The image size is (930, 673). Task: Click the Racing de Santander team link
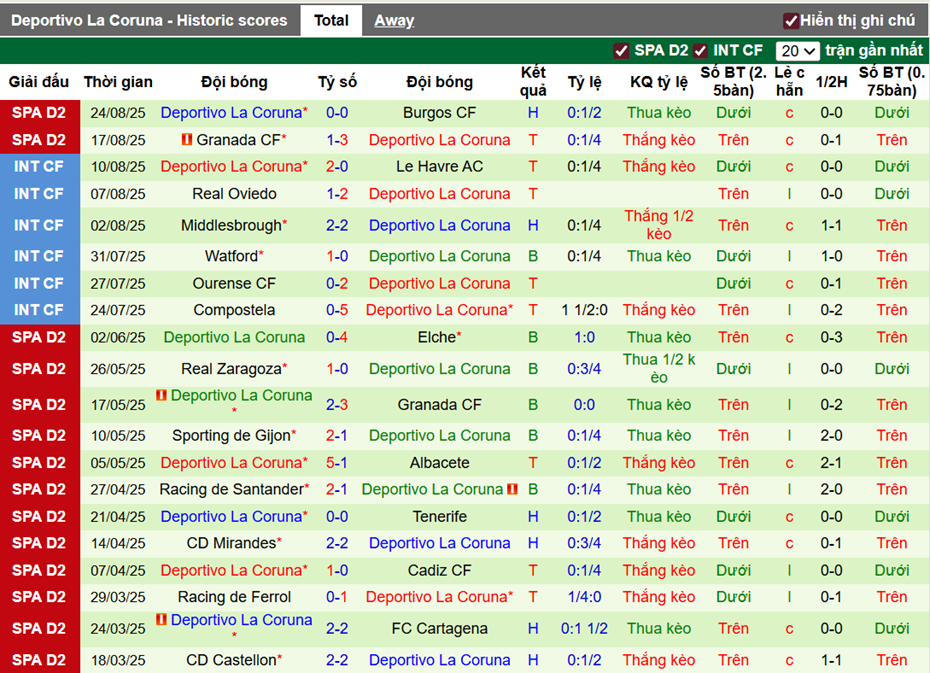point(231,489)
